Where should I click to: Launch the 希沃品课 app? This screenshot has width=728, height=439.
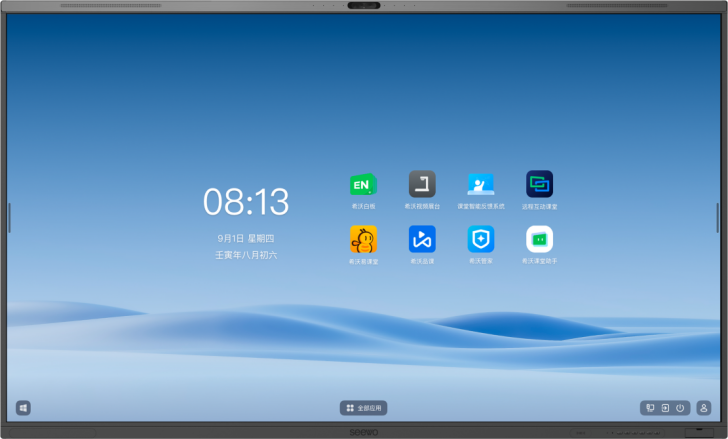[422, 239]
